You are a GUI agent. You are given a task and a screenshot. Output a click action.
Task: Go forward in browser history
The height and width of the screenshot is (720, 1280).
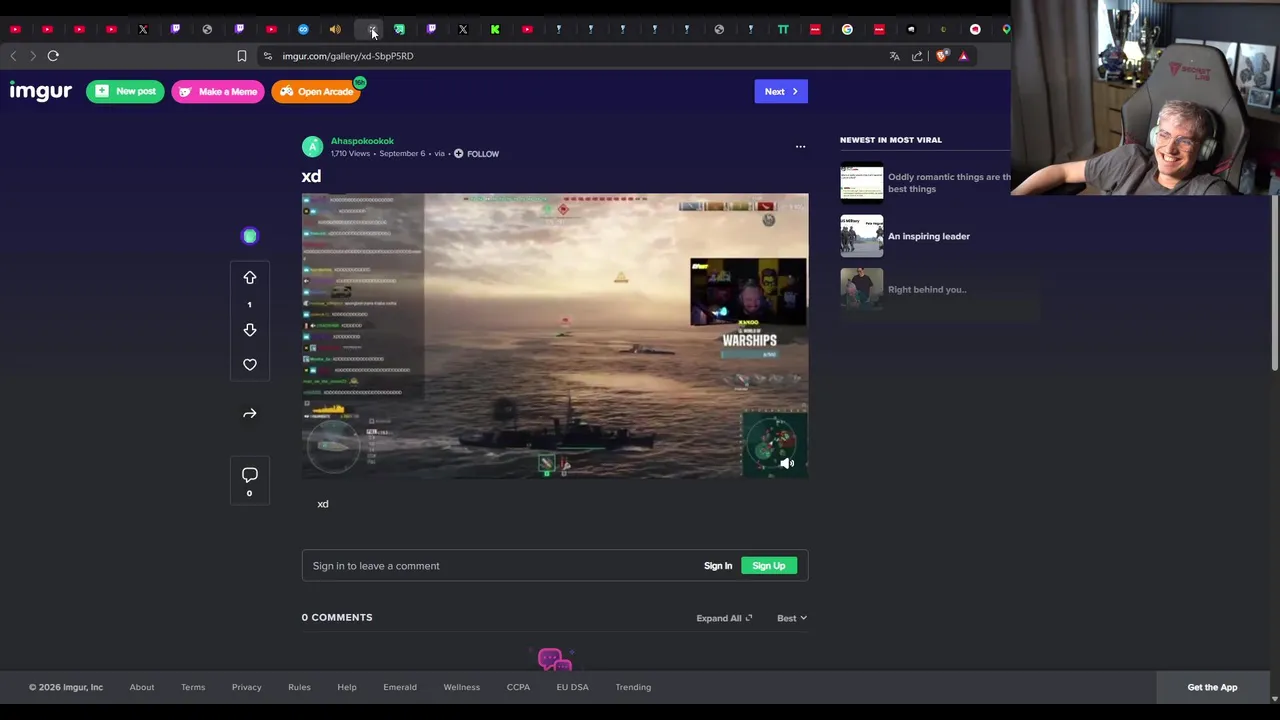pos(32,56)
